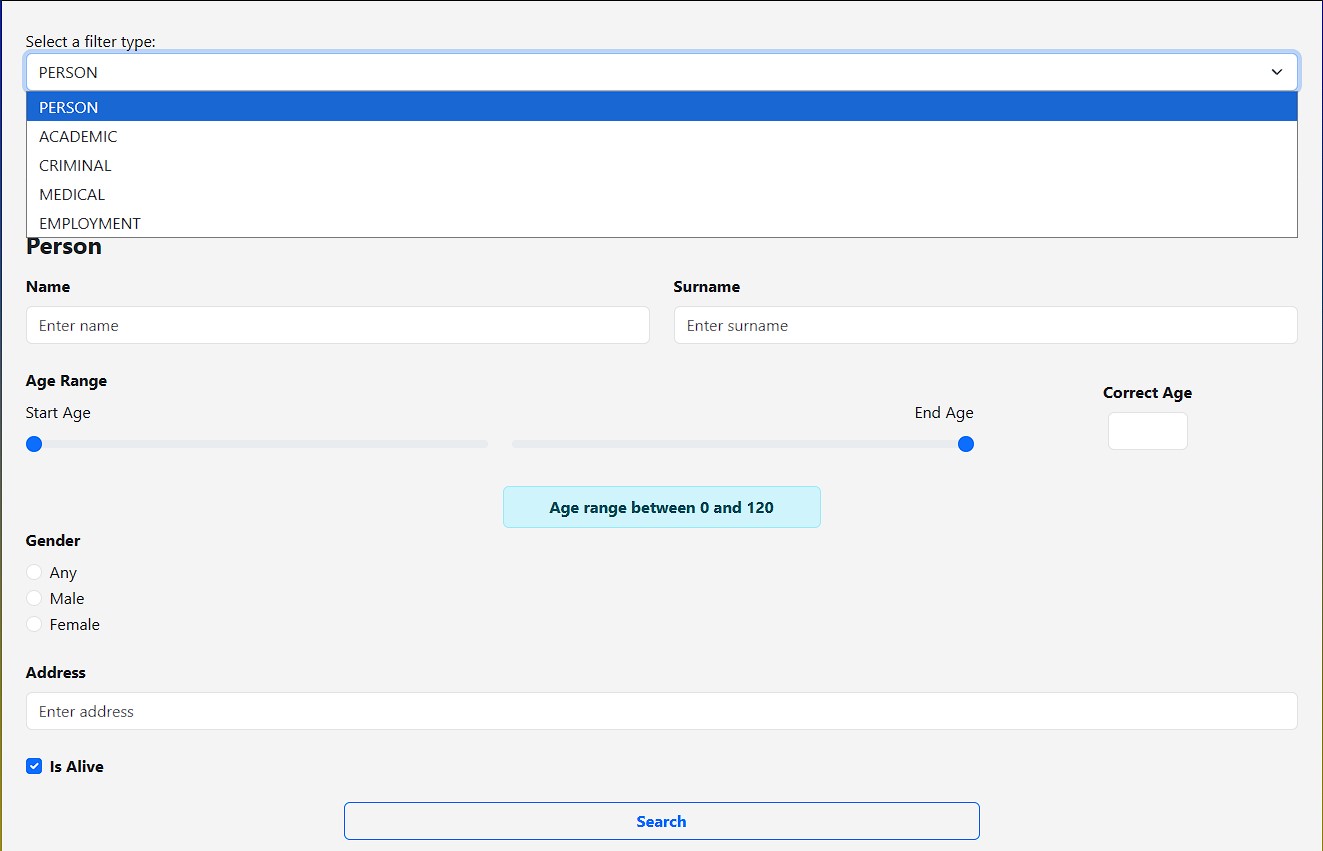Select the Female gender radio button
The image size is (1323, 851).
point(34,624)
